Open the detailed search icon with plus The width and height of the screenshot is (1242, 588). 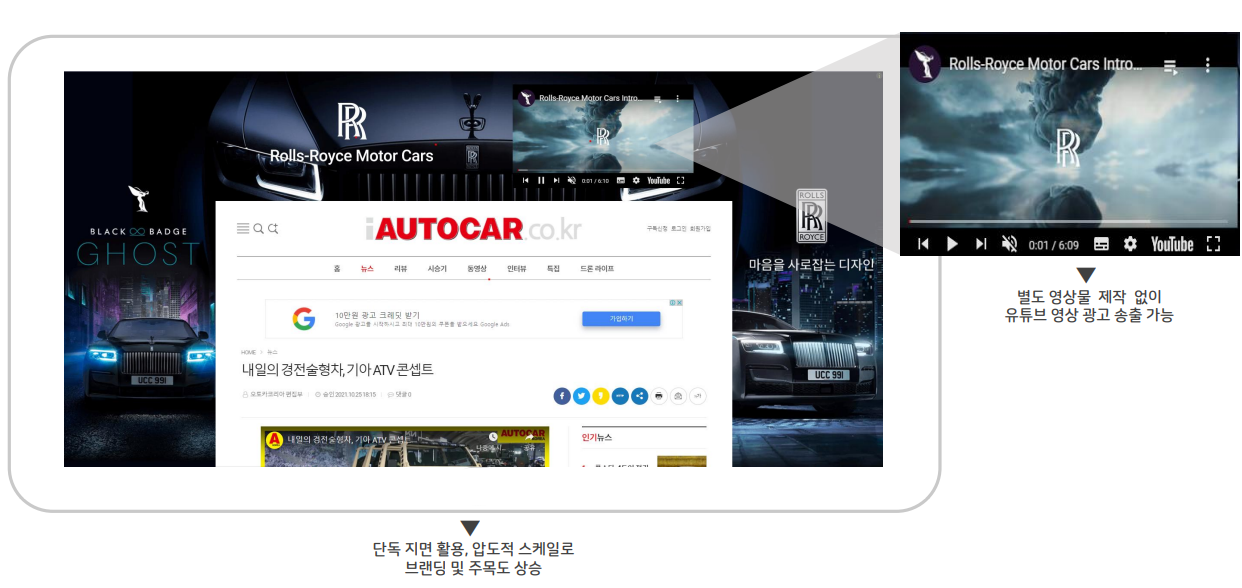(x=273, y=229)
